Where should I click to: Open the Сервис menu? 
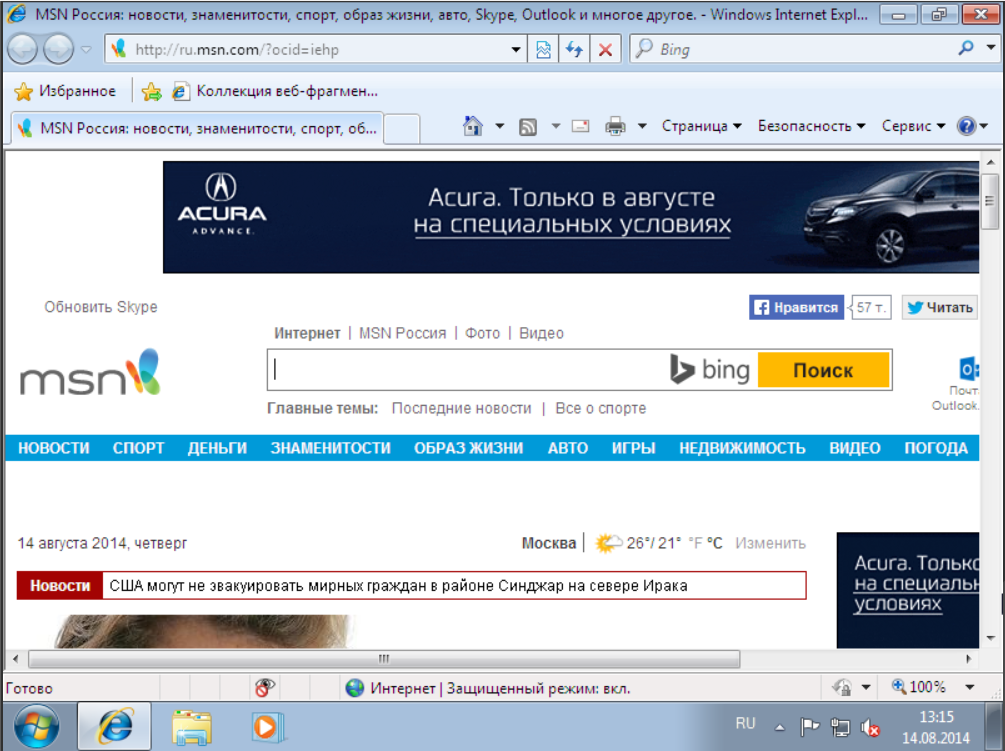[913, 126]
